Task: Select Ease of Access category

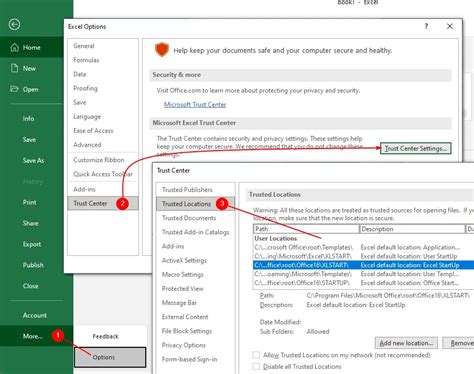Action: click(x=93, y=131)
